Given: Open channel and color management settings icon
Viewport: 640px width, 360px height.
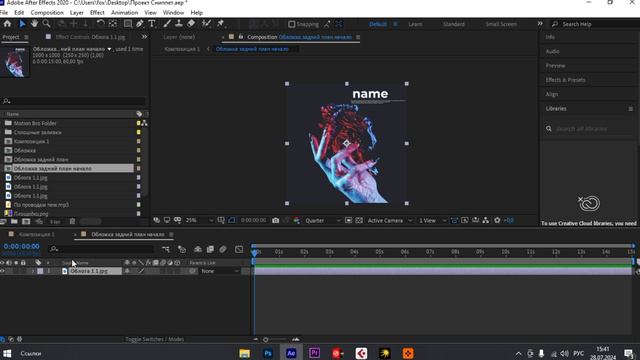Looking at the screenshot, I should (297, 220).
